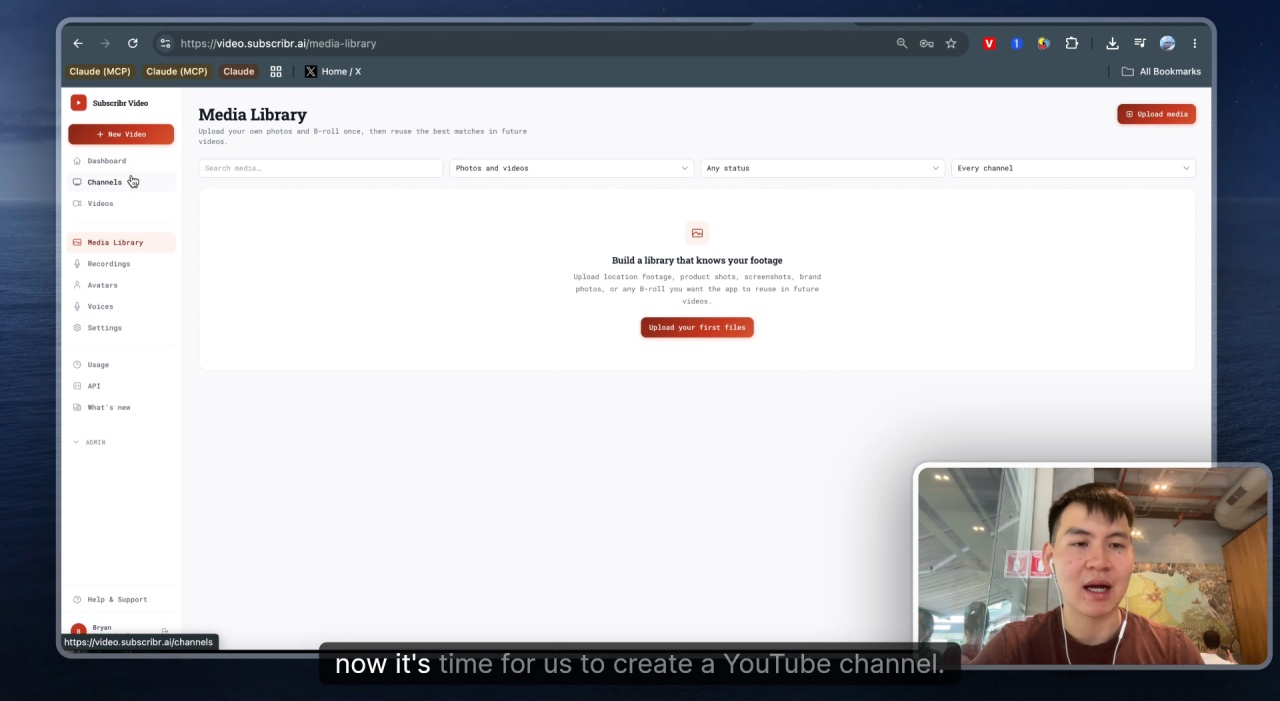The height and width of the screenshot is (701, 1280).
Task: Click 'Build a library that knows your footage' text
Action: [x=697, y=260]
